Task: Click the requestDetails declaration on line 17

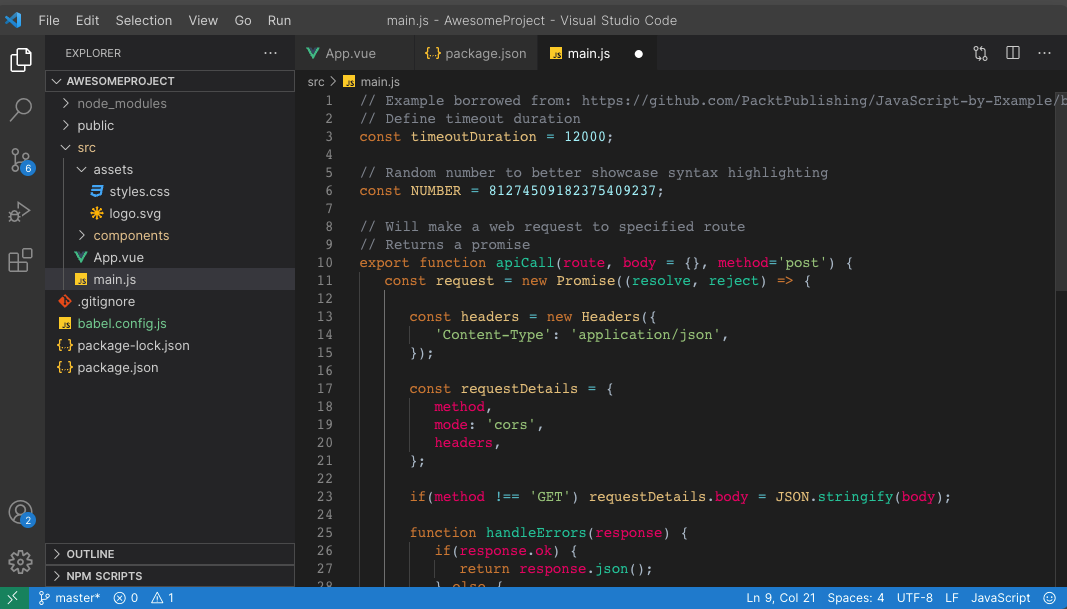Action: coord(519,389)
